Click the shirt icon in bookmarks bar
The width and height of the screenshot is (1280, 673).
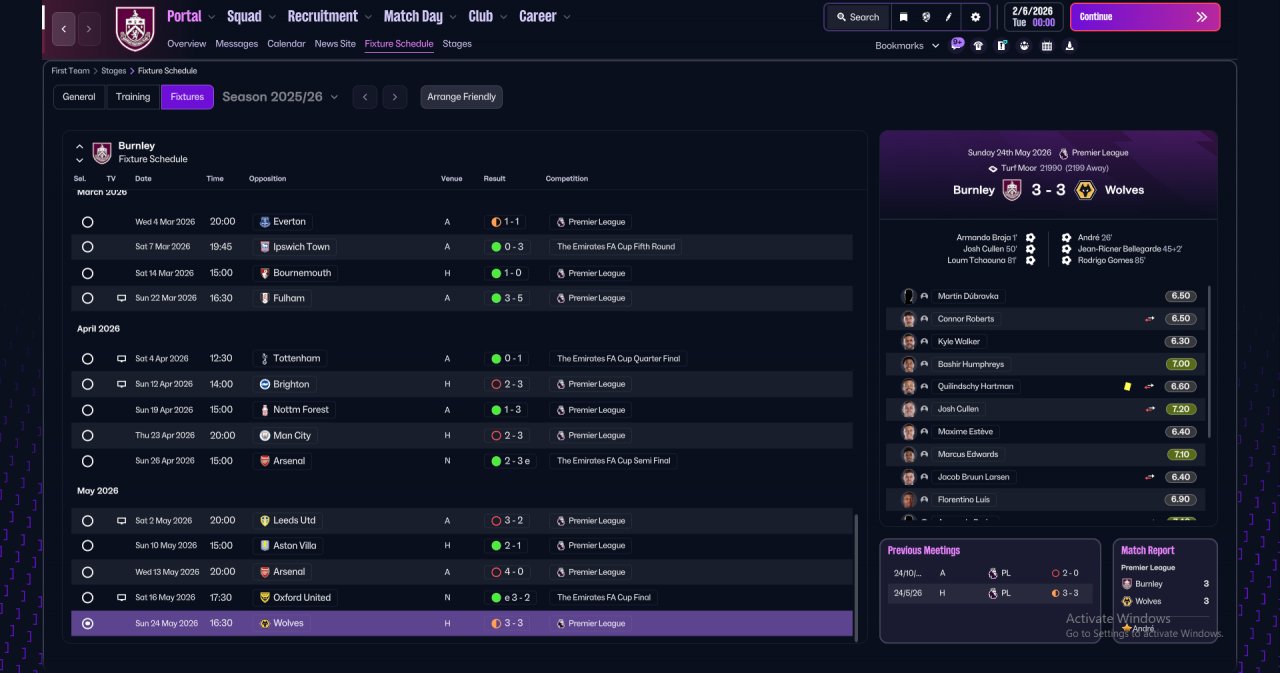click(978, 45)
